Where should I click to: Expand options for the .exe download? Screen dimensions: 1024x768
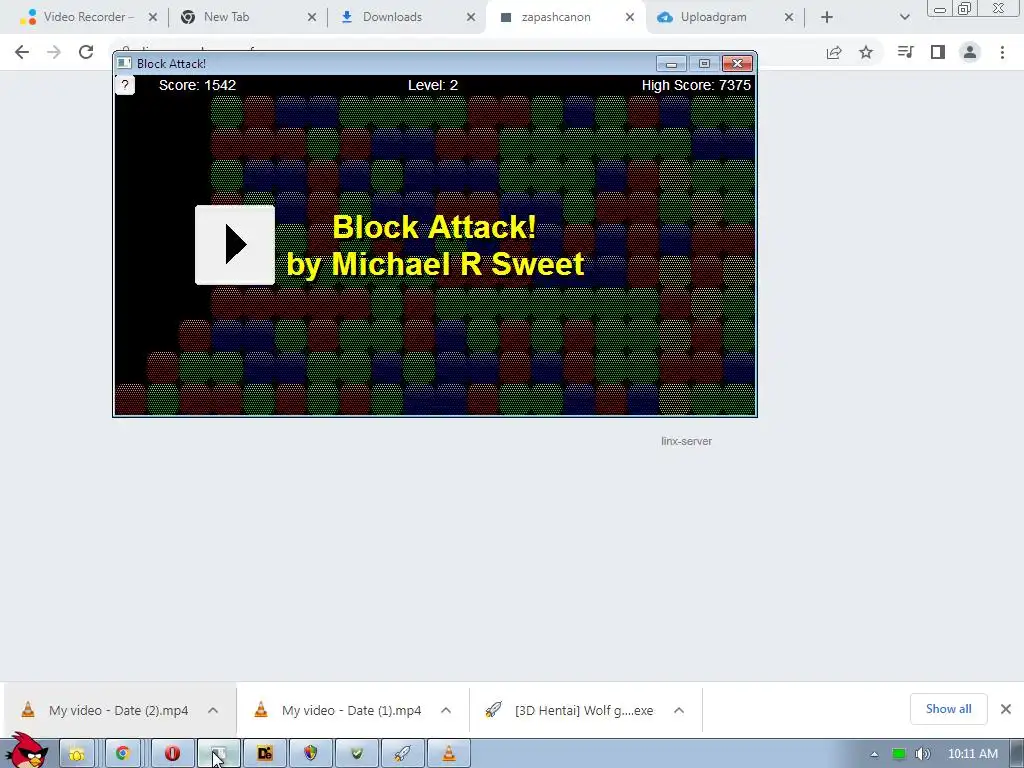pyautogui.click(x=679, y=710)
